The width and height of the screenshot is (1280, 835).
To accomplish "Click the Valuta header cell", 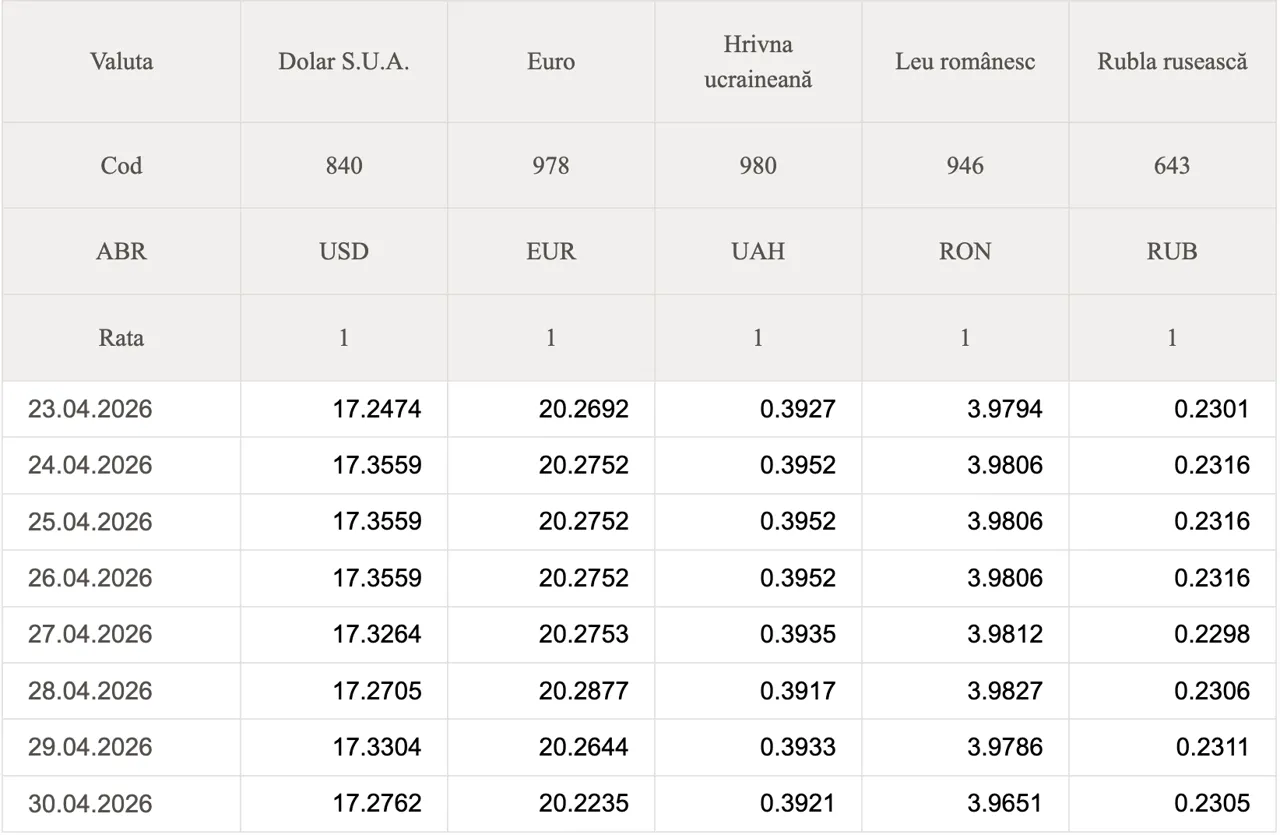I will (121, 61).
